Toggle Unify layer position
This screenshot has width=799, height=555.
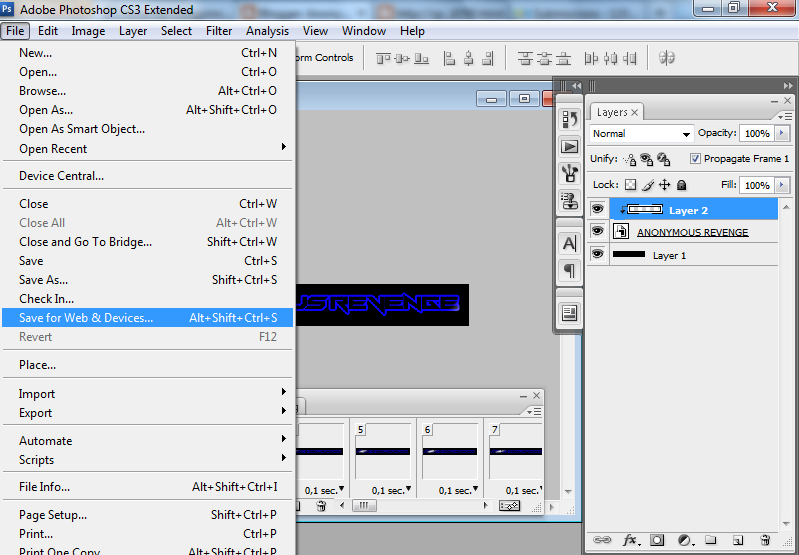630,160
